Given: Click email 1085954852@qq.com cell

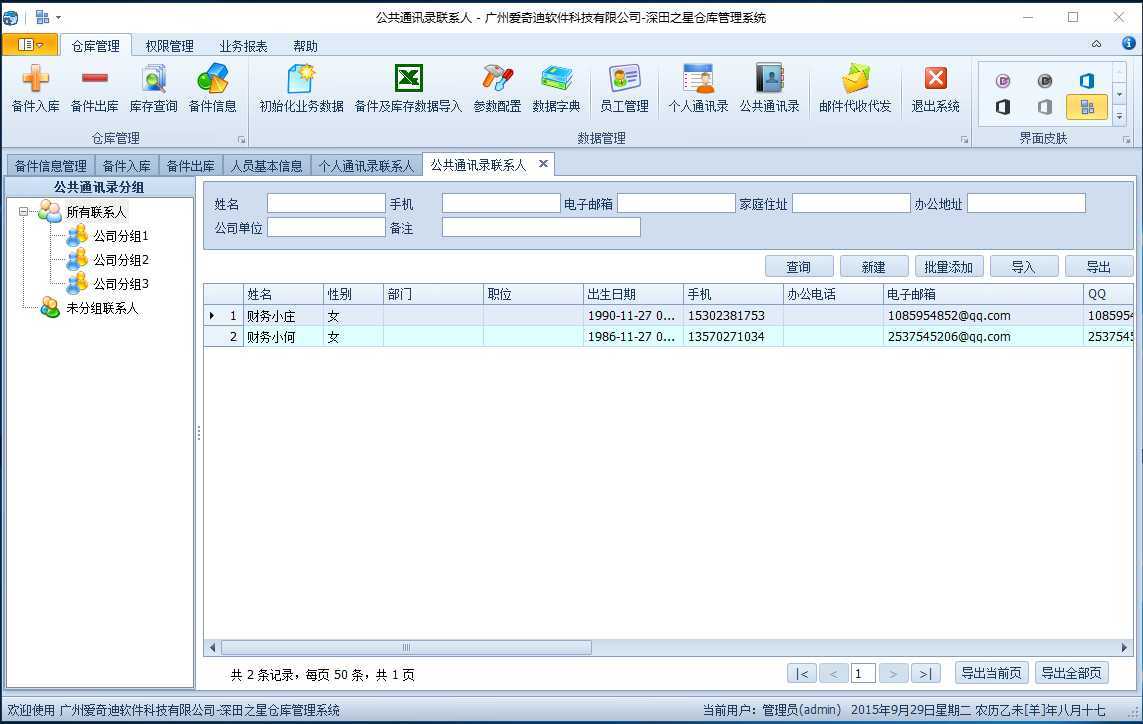Looking at the screenshot, I should coord(983,316).
